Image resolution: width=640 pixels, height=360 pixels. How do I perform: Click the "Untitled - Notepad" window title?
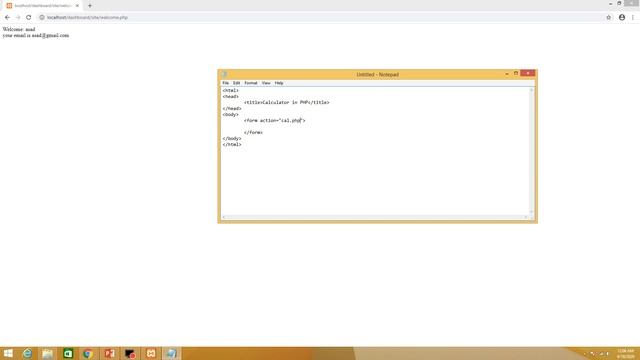click(x=378, y=74)
